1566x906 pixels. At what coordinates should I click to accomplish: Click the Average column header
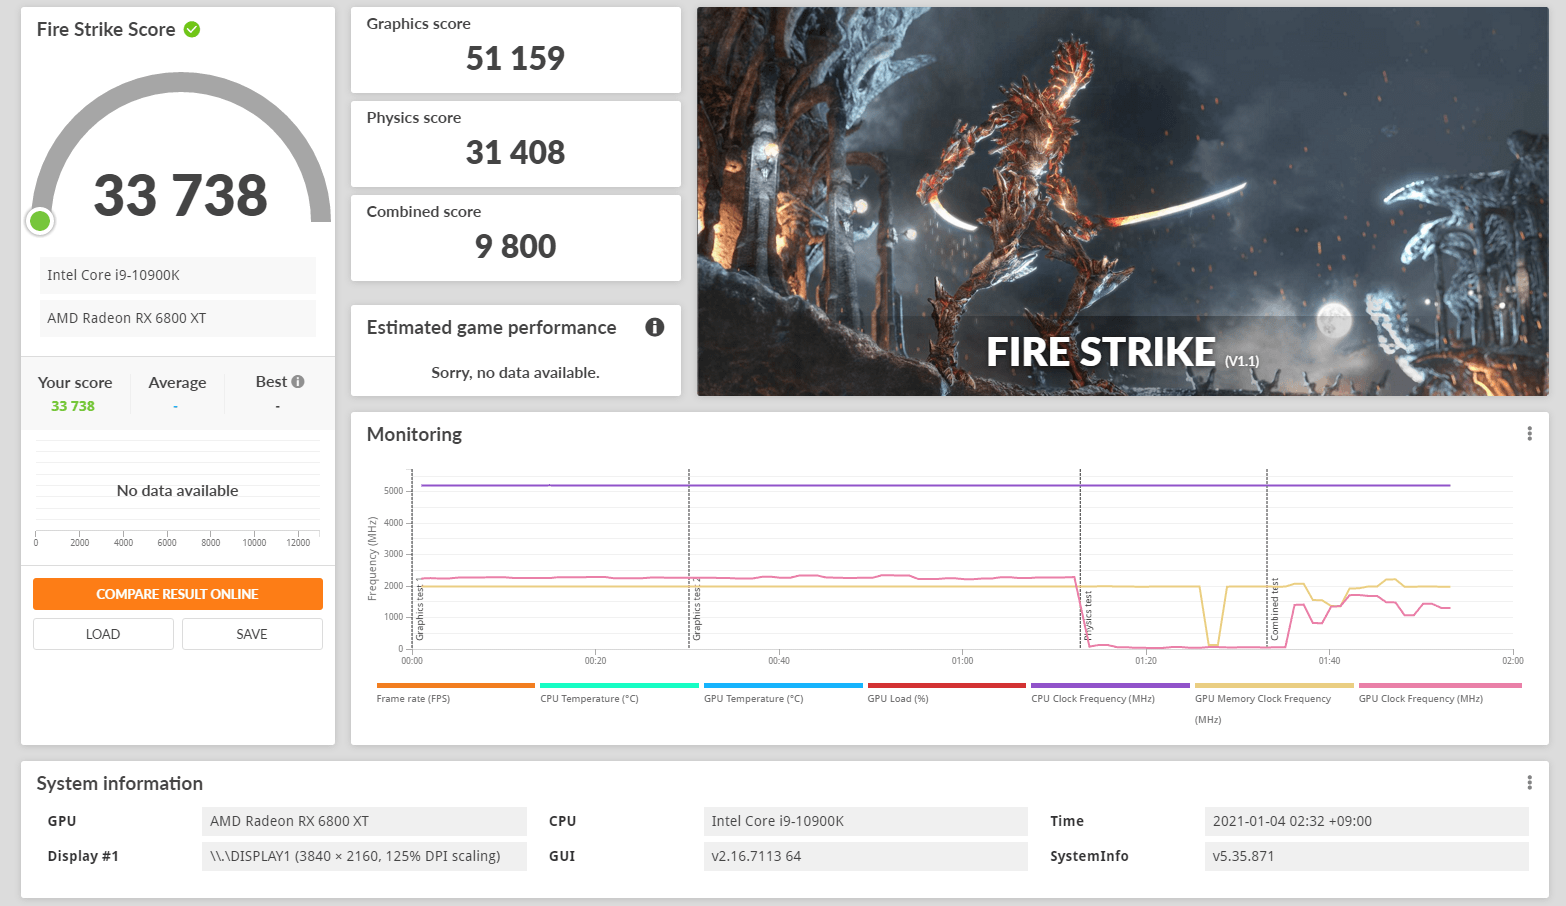click(177, 382)
